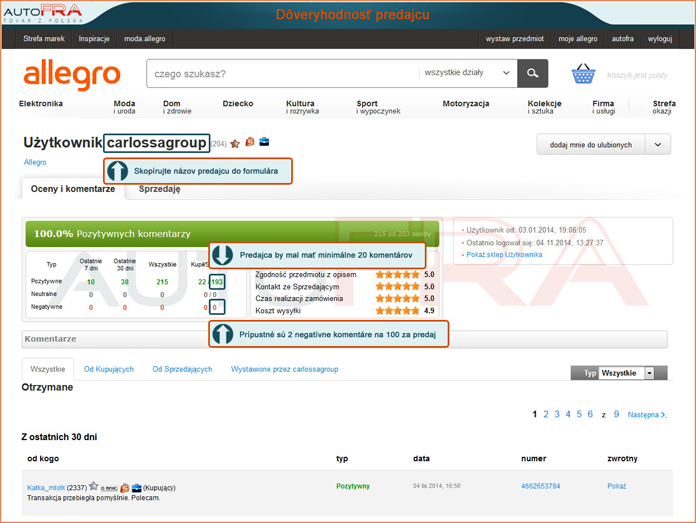Click the 'koszyk jest pusty' cart text
Screen dimensions: 696x523
637,75
